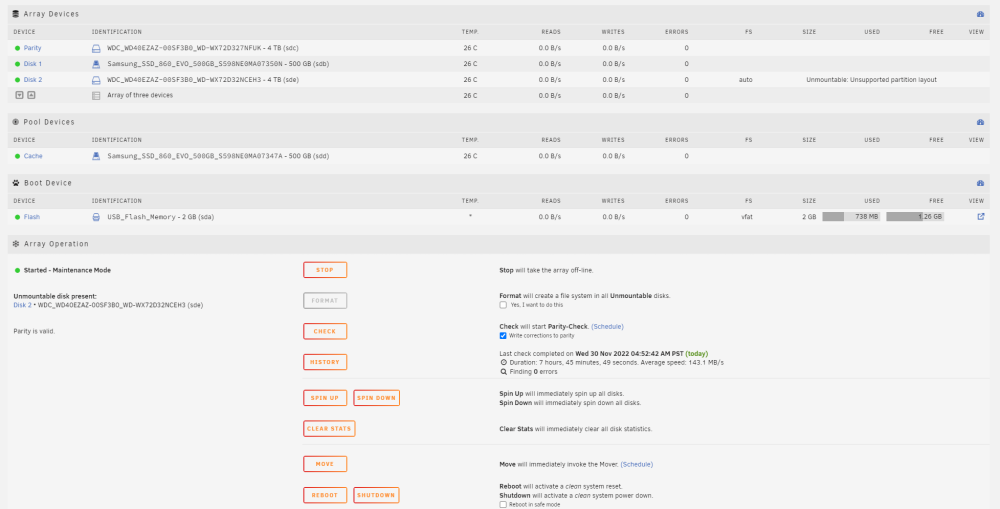Click the green status dot for Disk 2
The width and height of the screenshot is (1000, 509).
tap(18, 80)
